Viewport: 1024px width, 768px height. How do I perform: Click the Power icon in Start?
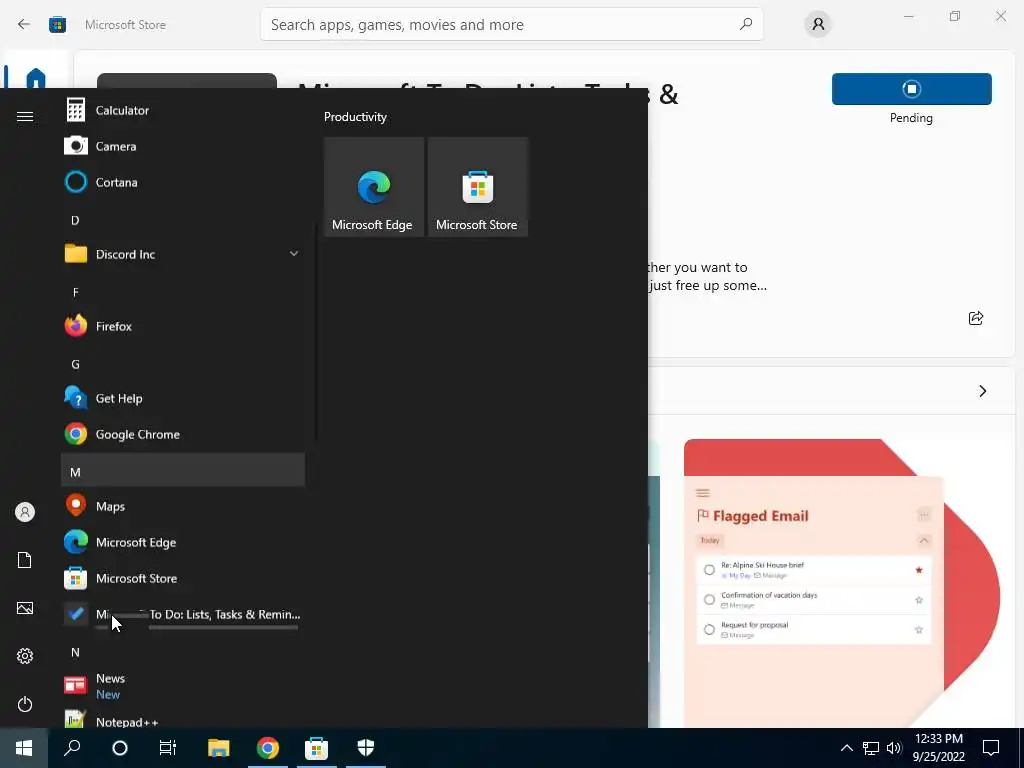tap(25, 704)
